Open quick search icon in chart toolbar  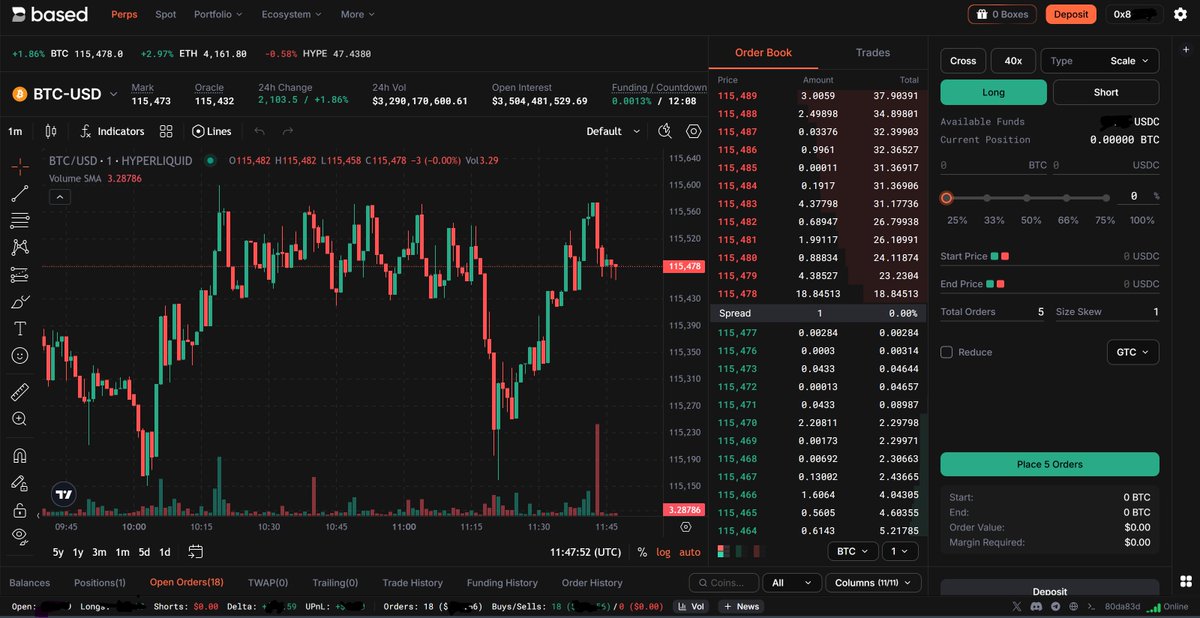(665, 131)
